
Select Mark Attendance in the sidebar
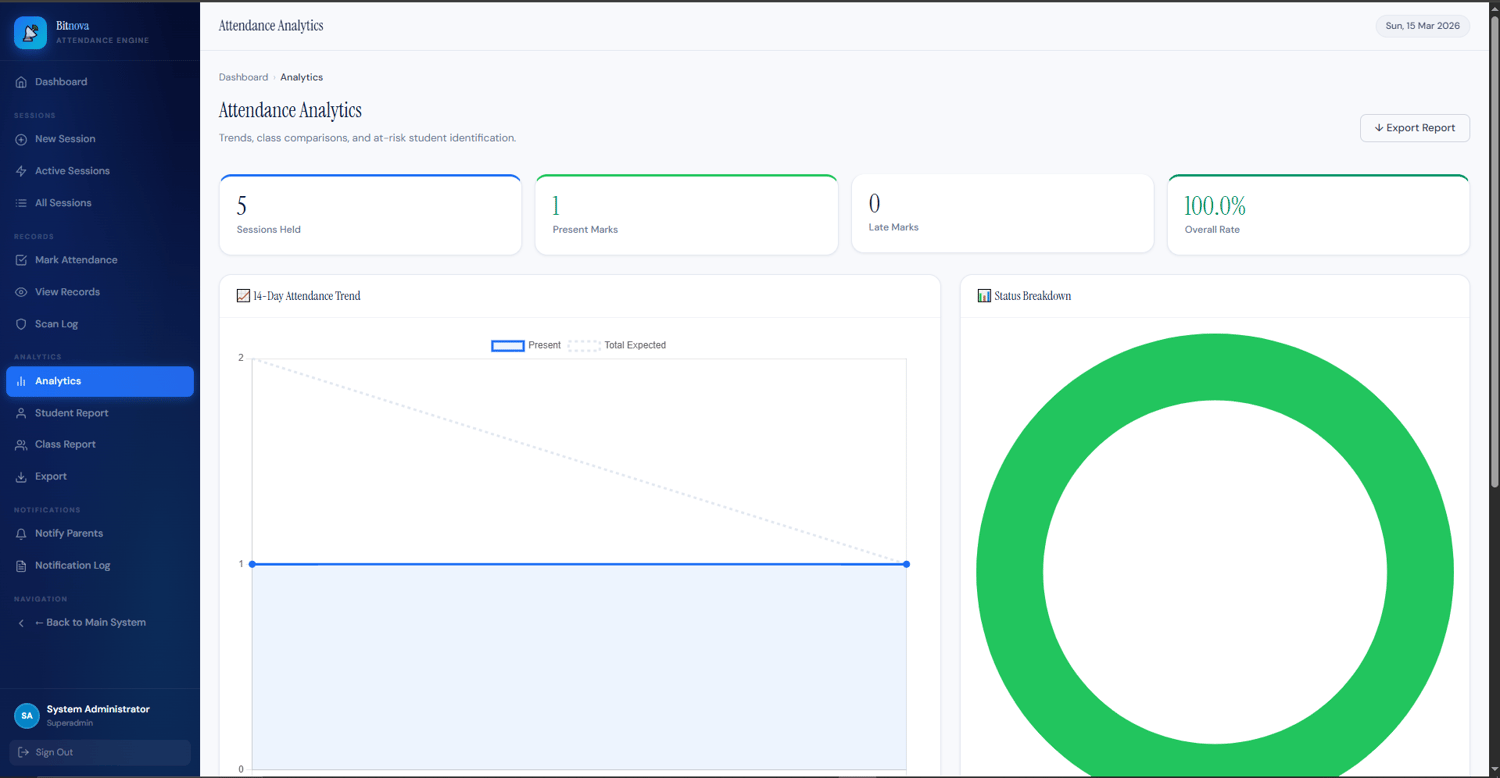(100, 260)
